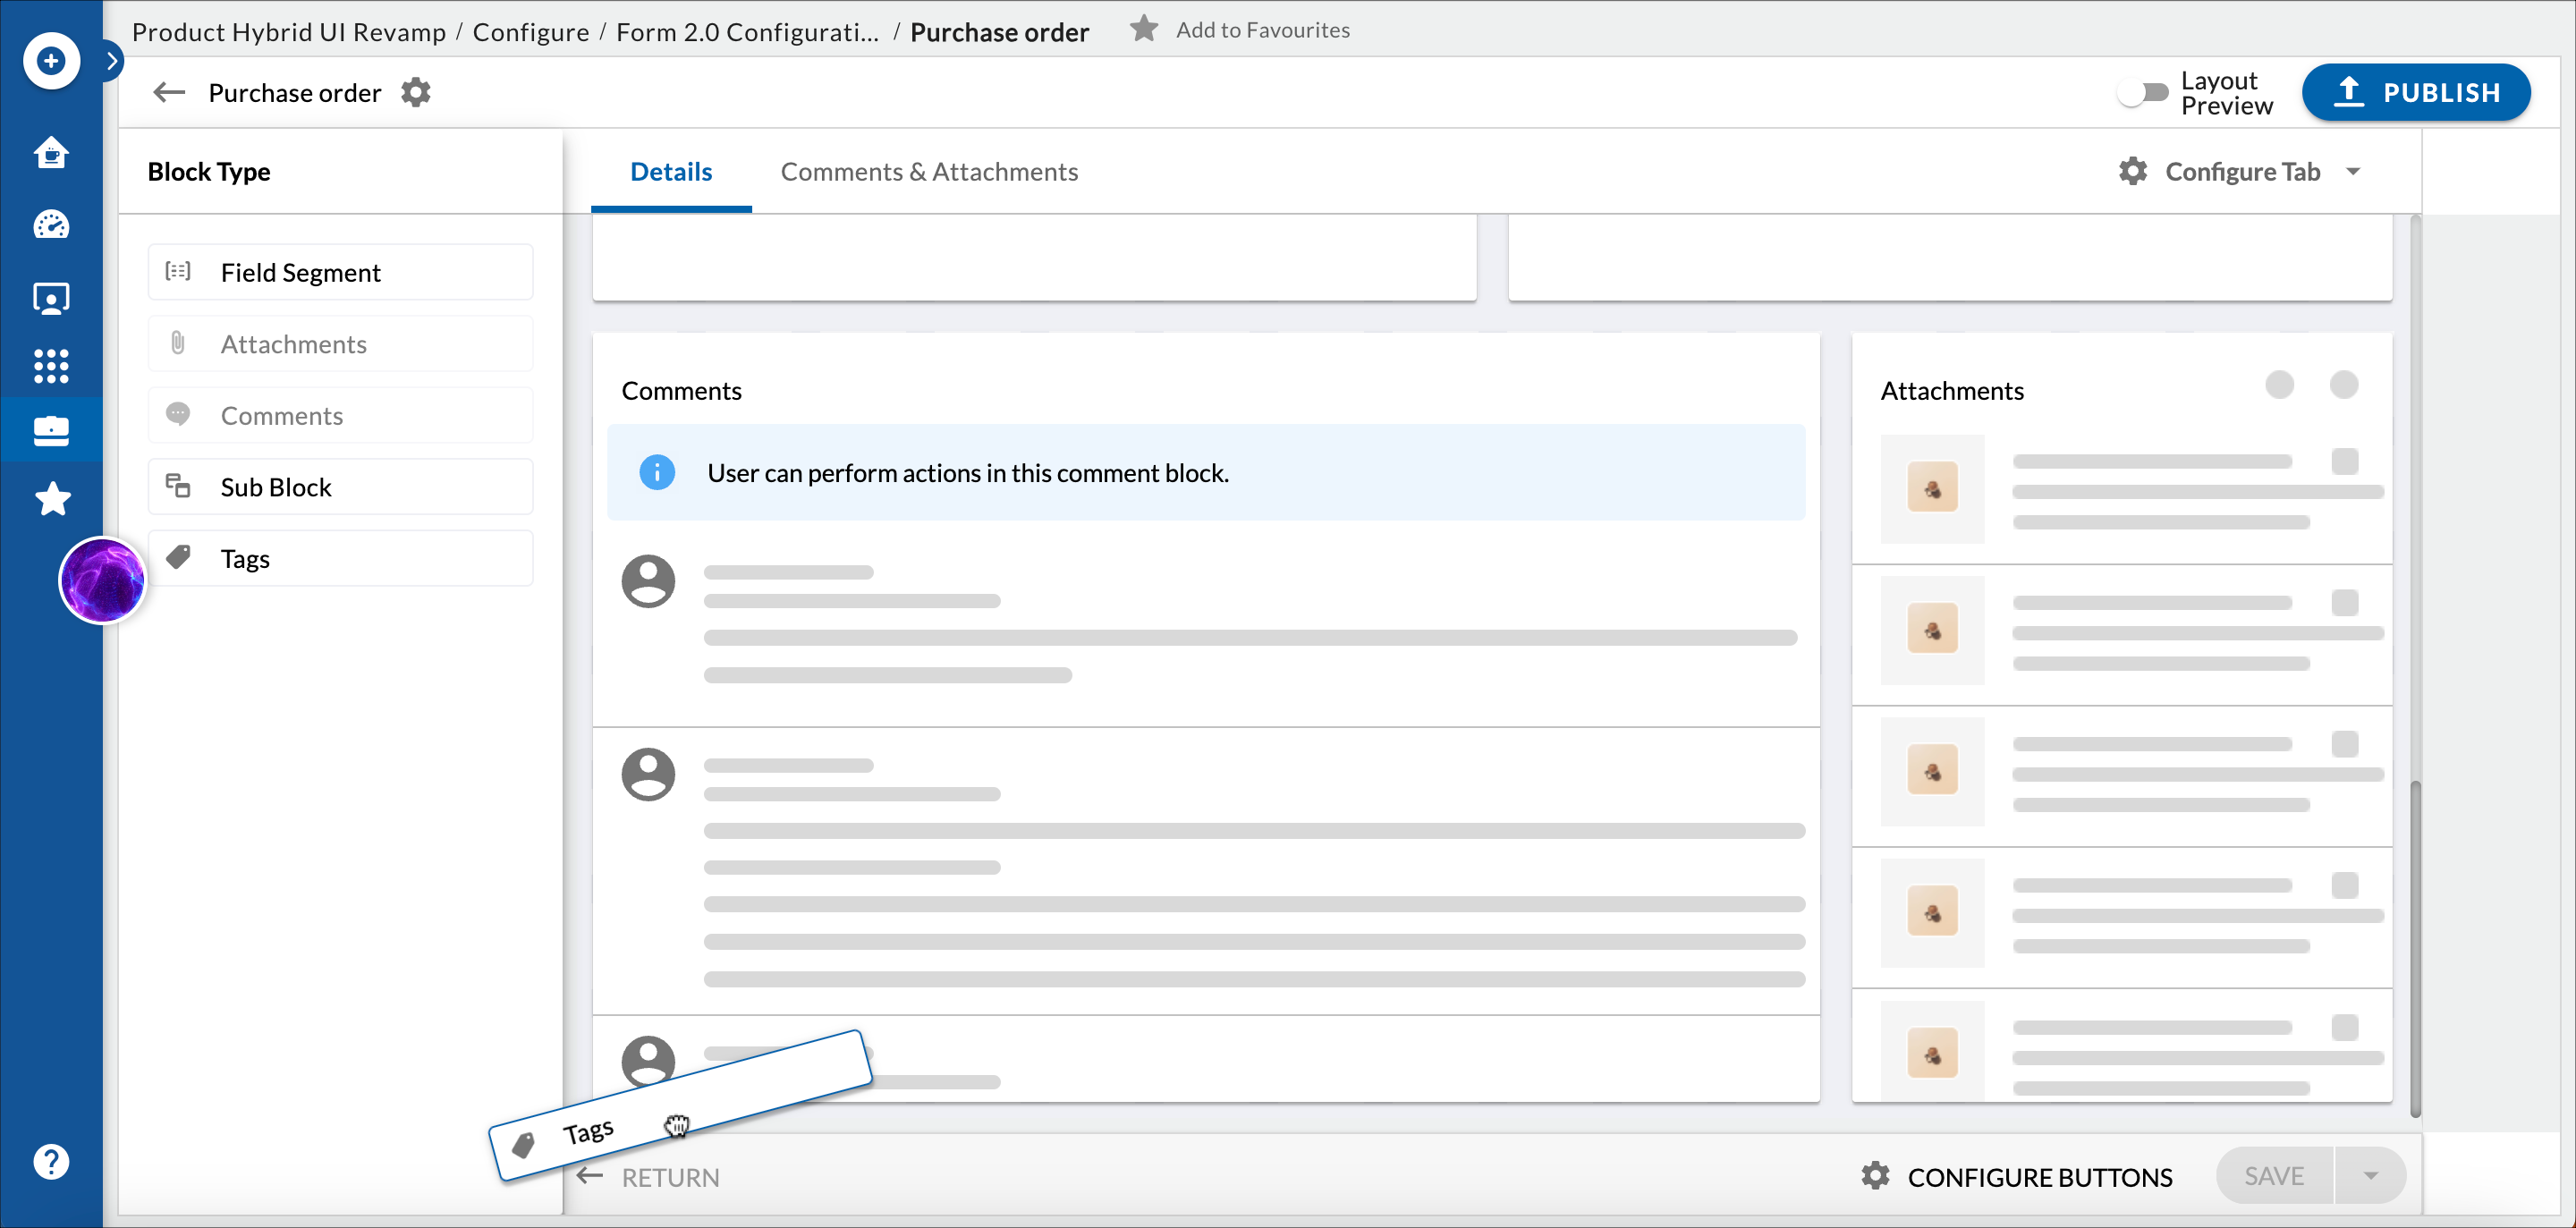The image size is (2576, 1228).
Task: Open the Configure breadcrumb link
Action: pyautogui.click(x=530, y=31)
